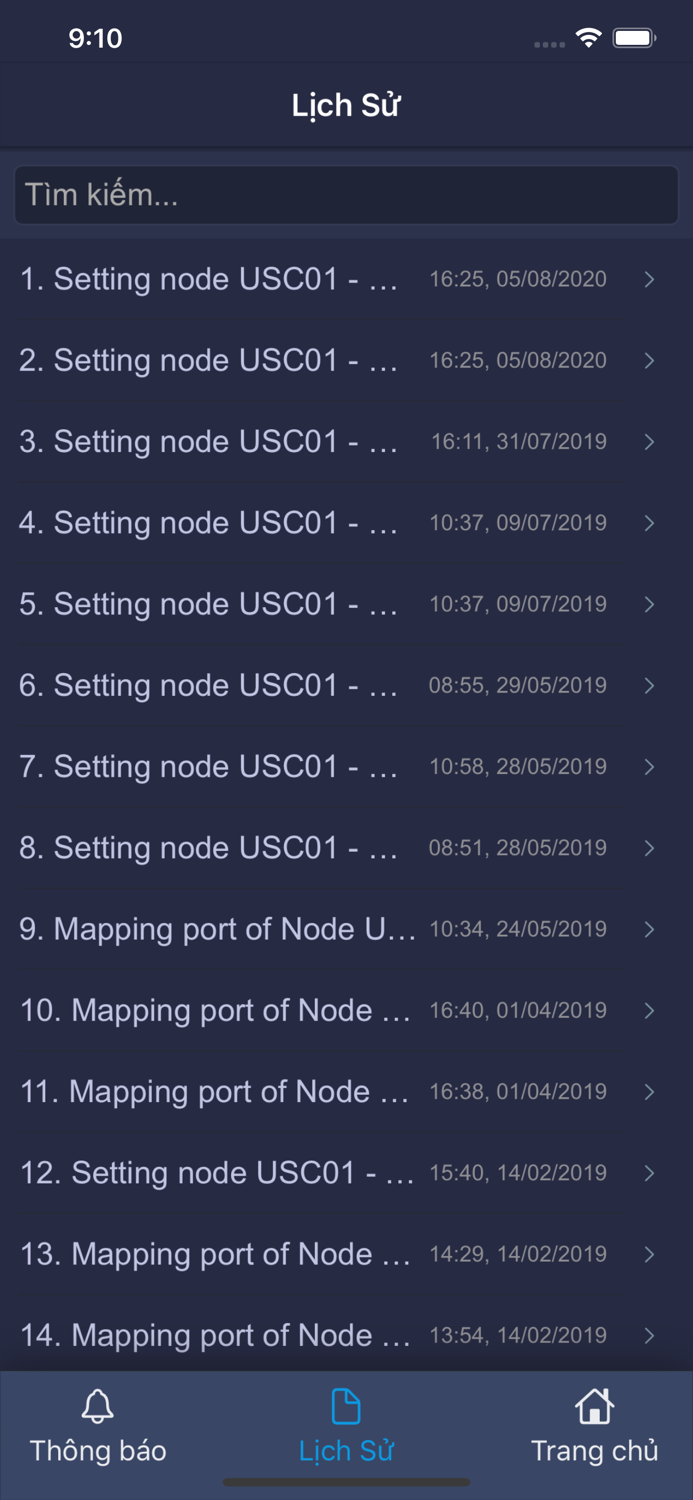The height and width of the screenshot is (1500, 693).
Task: Tap the home icon above Trang chủ label
Action: pyautogui.click(x=594, y=1405)
